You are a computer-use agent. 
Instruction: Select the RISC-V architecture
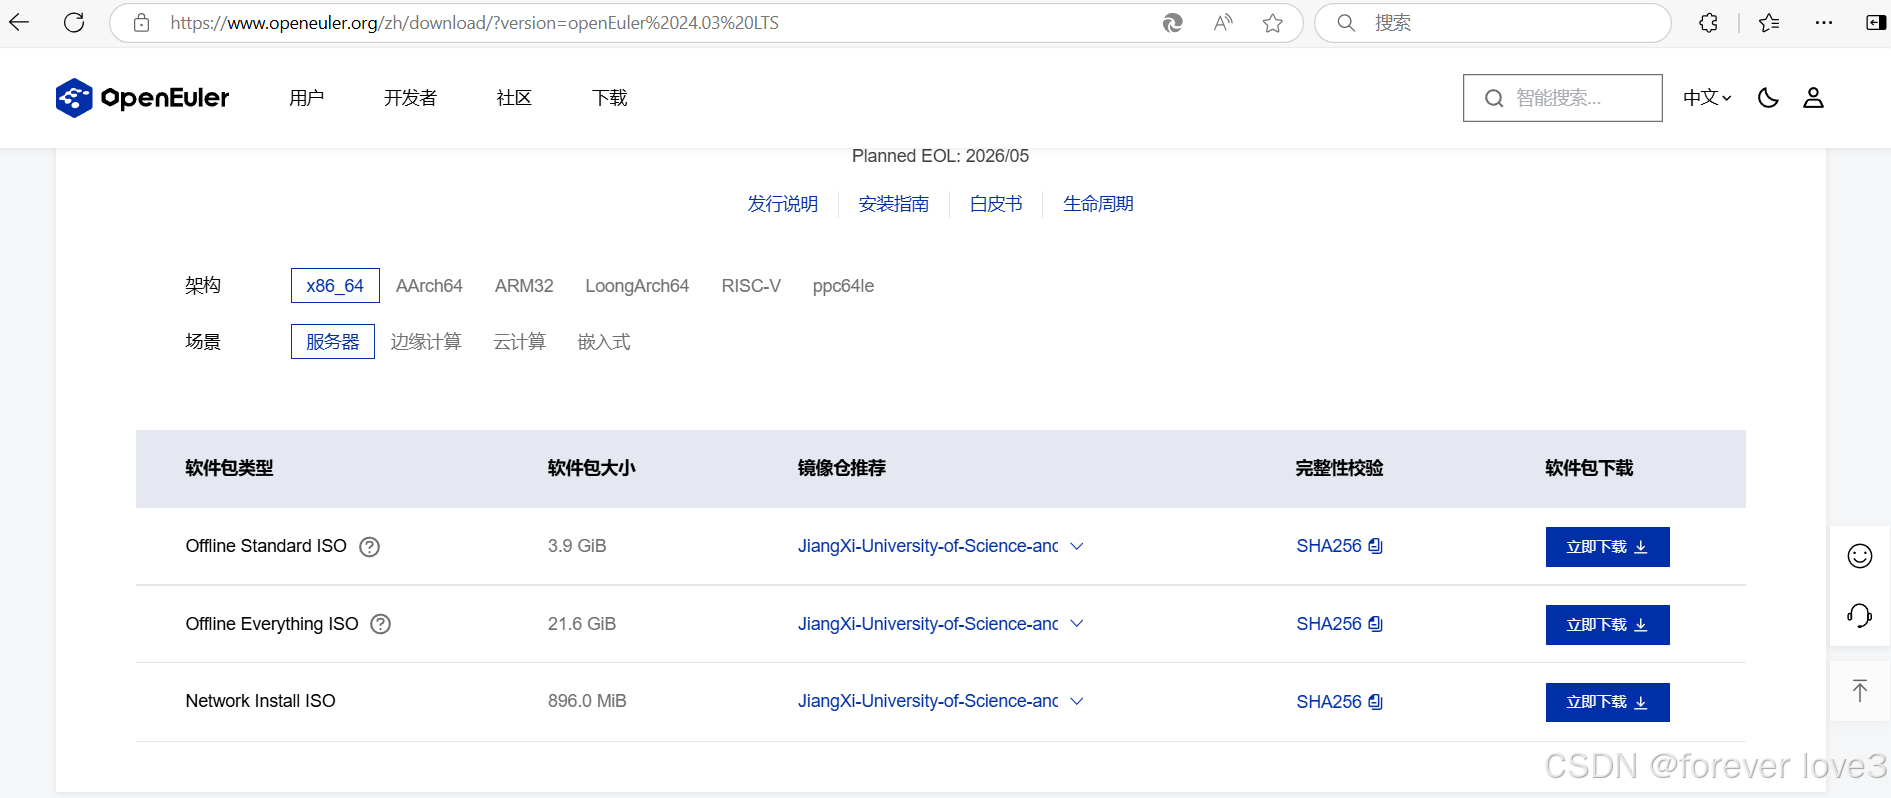tap(751, 286)
